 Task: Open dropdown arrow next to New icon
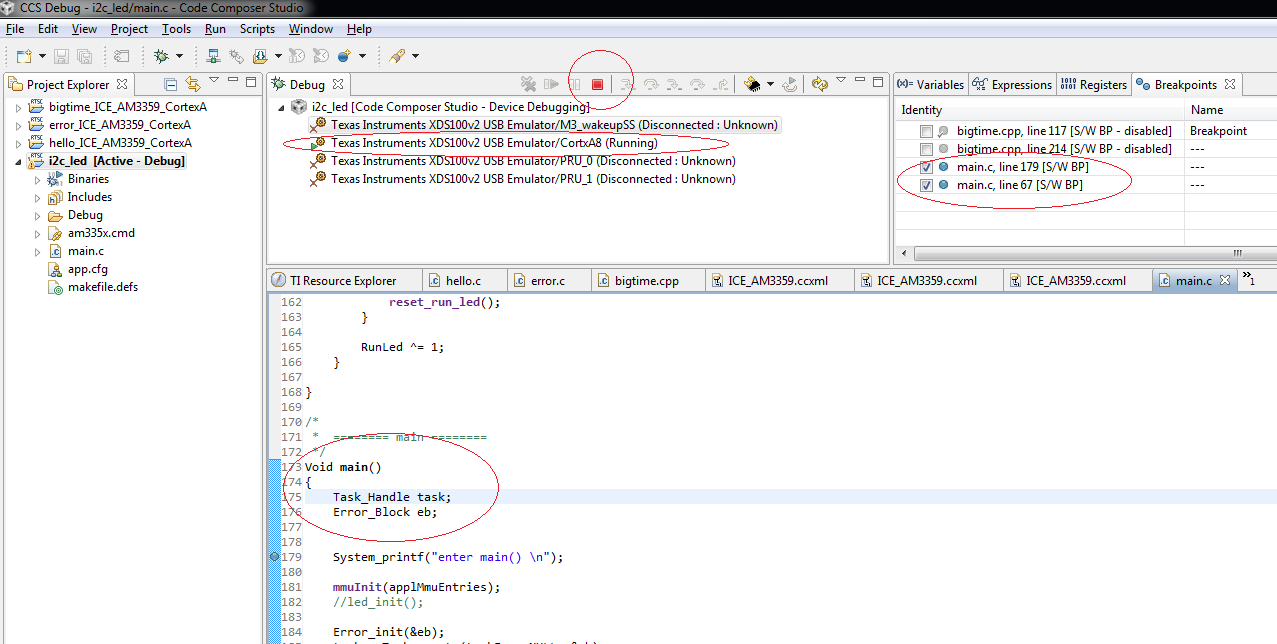click(x=41, y=56)
